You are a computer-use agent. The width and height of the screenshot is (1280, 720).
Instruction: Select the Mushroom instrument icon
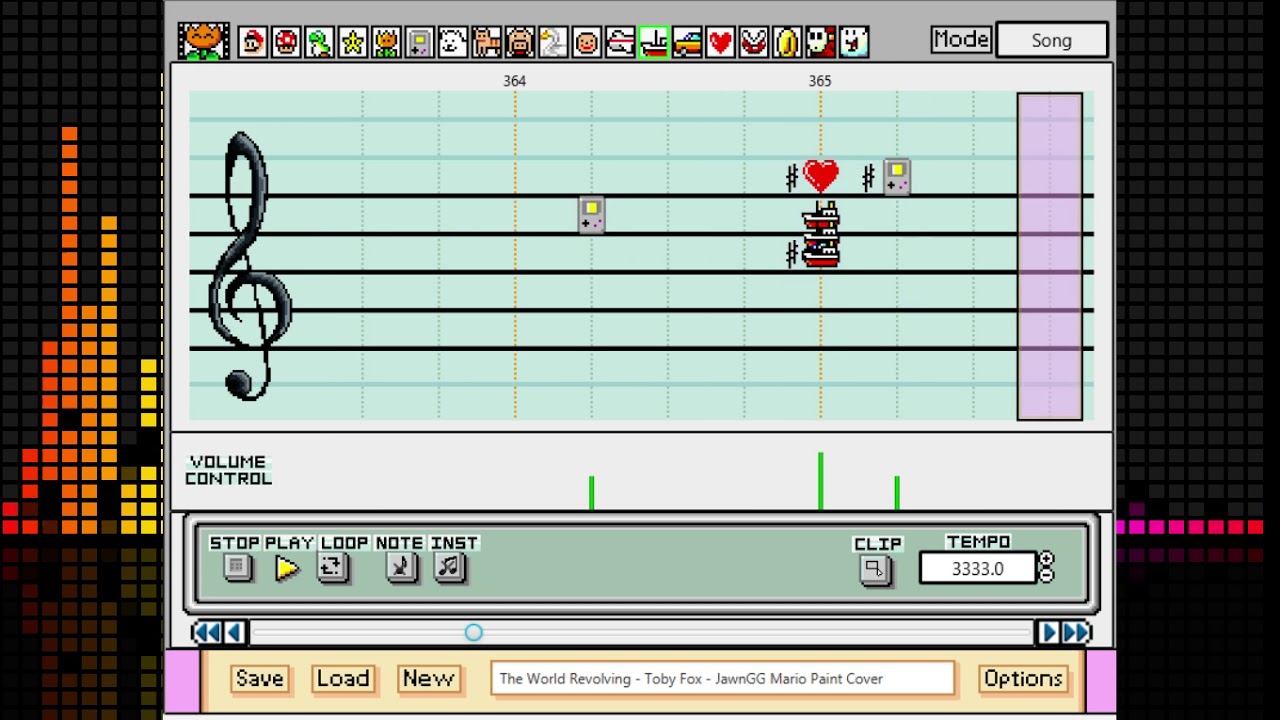pyautogui.click(x=286, y=42)
